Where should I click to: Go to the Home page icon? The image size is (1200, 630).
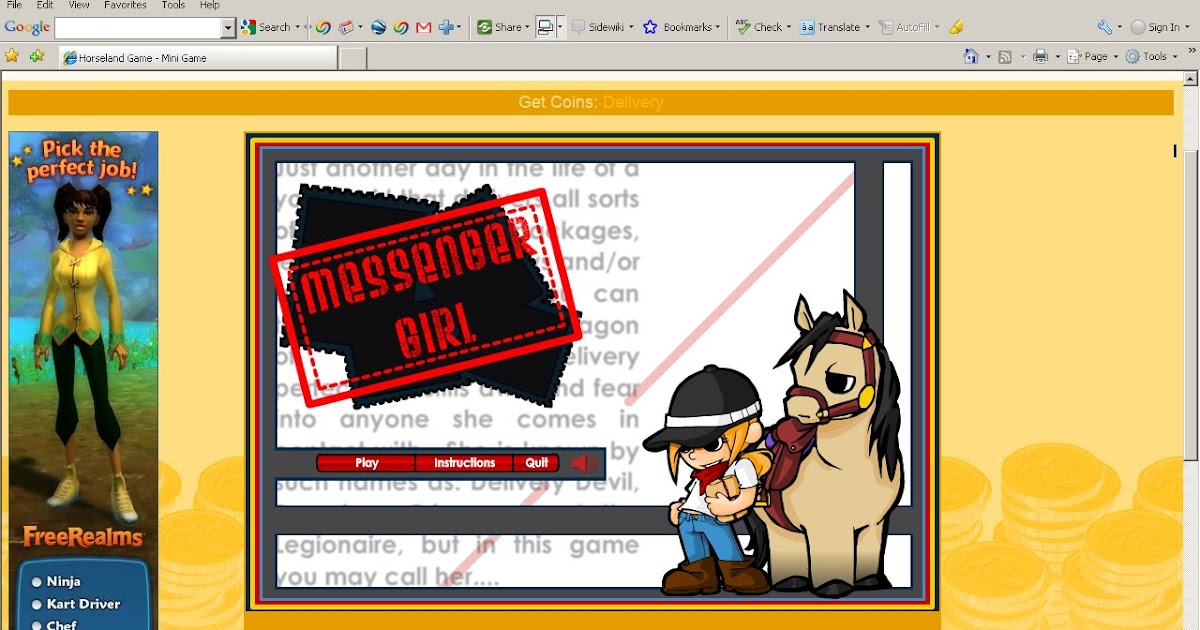pyautogui.click(x=971, y=56)
